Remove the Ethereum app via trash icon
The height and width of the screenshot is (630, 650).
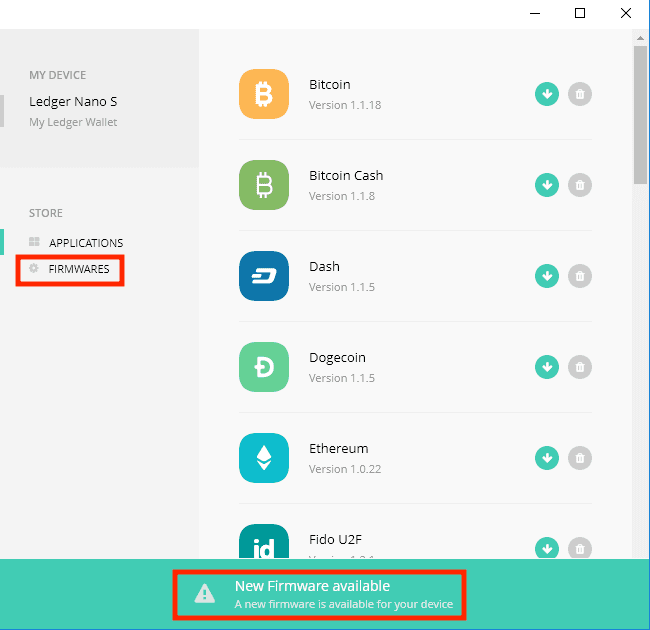579,458
